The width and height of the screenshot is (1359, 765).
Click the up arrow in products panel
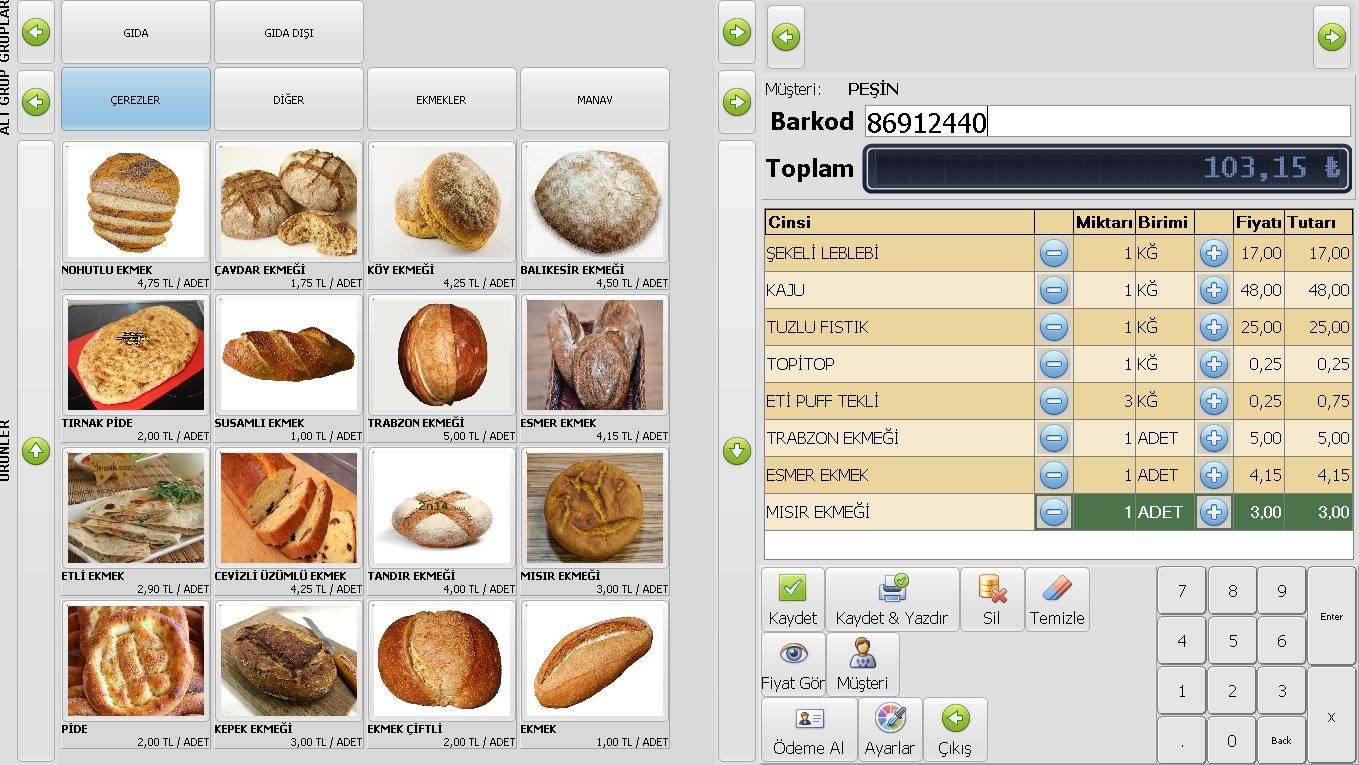(x=36, y=451)
